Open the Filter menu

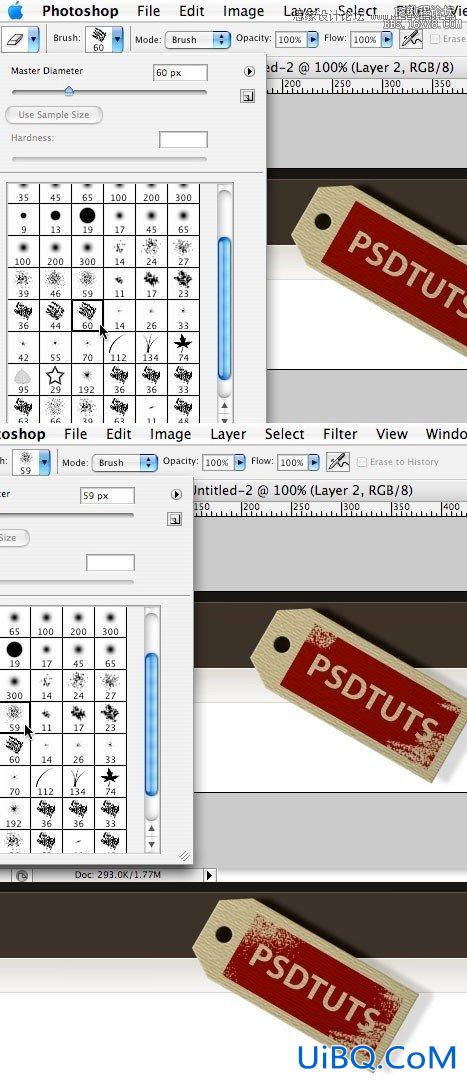point(340,434)
